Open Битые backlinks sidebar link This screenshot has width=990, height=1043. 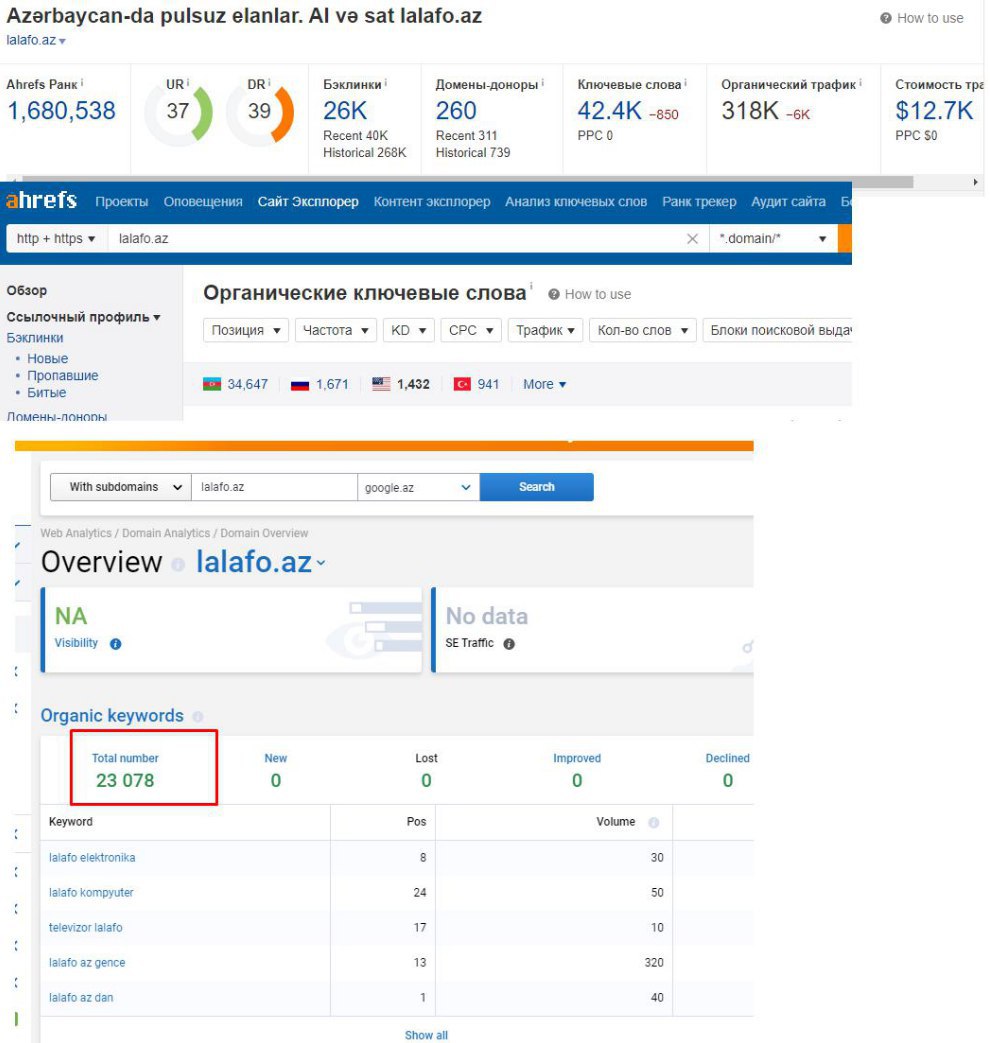[x=47, y=392]
